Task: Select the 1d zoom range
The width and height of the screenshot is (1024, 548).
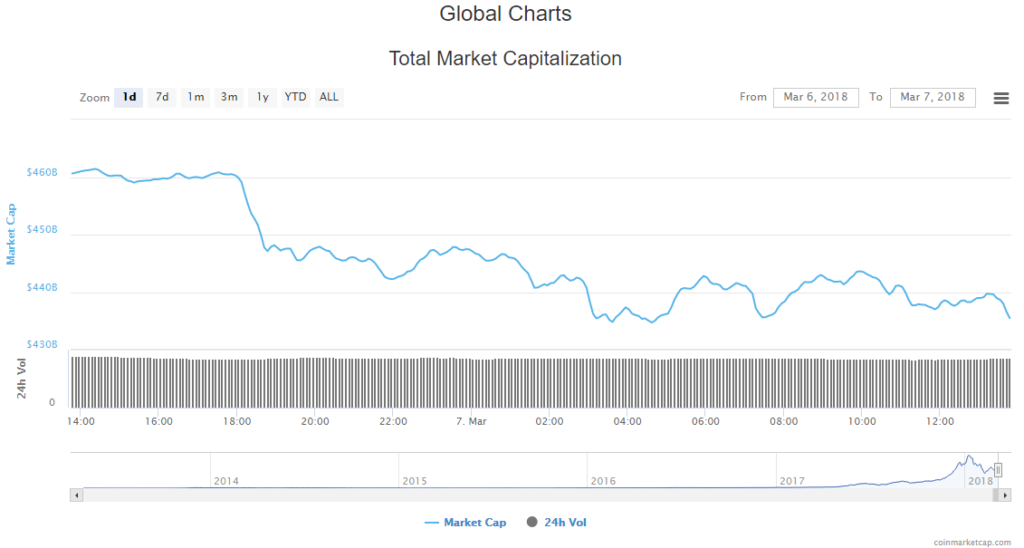Action: (129, 97)
